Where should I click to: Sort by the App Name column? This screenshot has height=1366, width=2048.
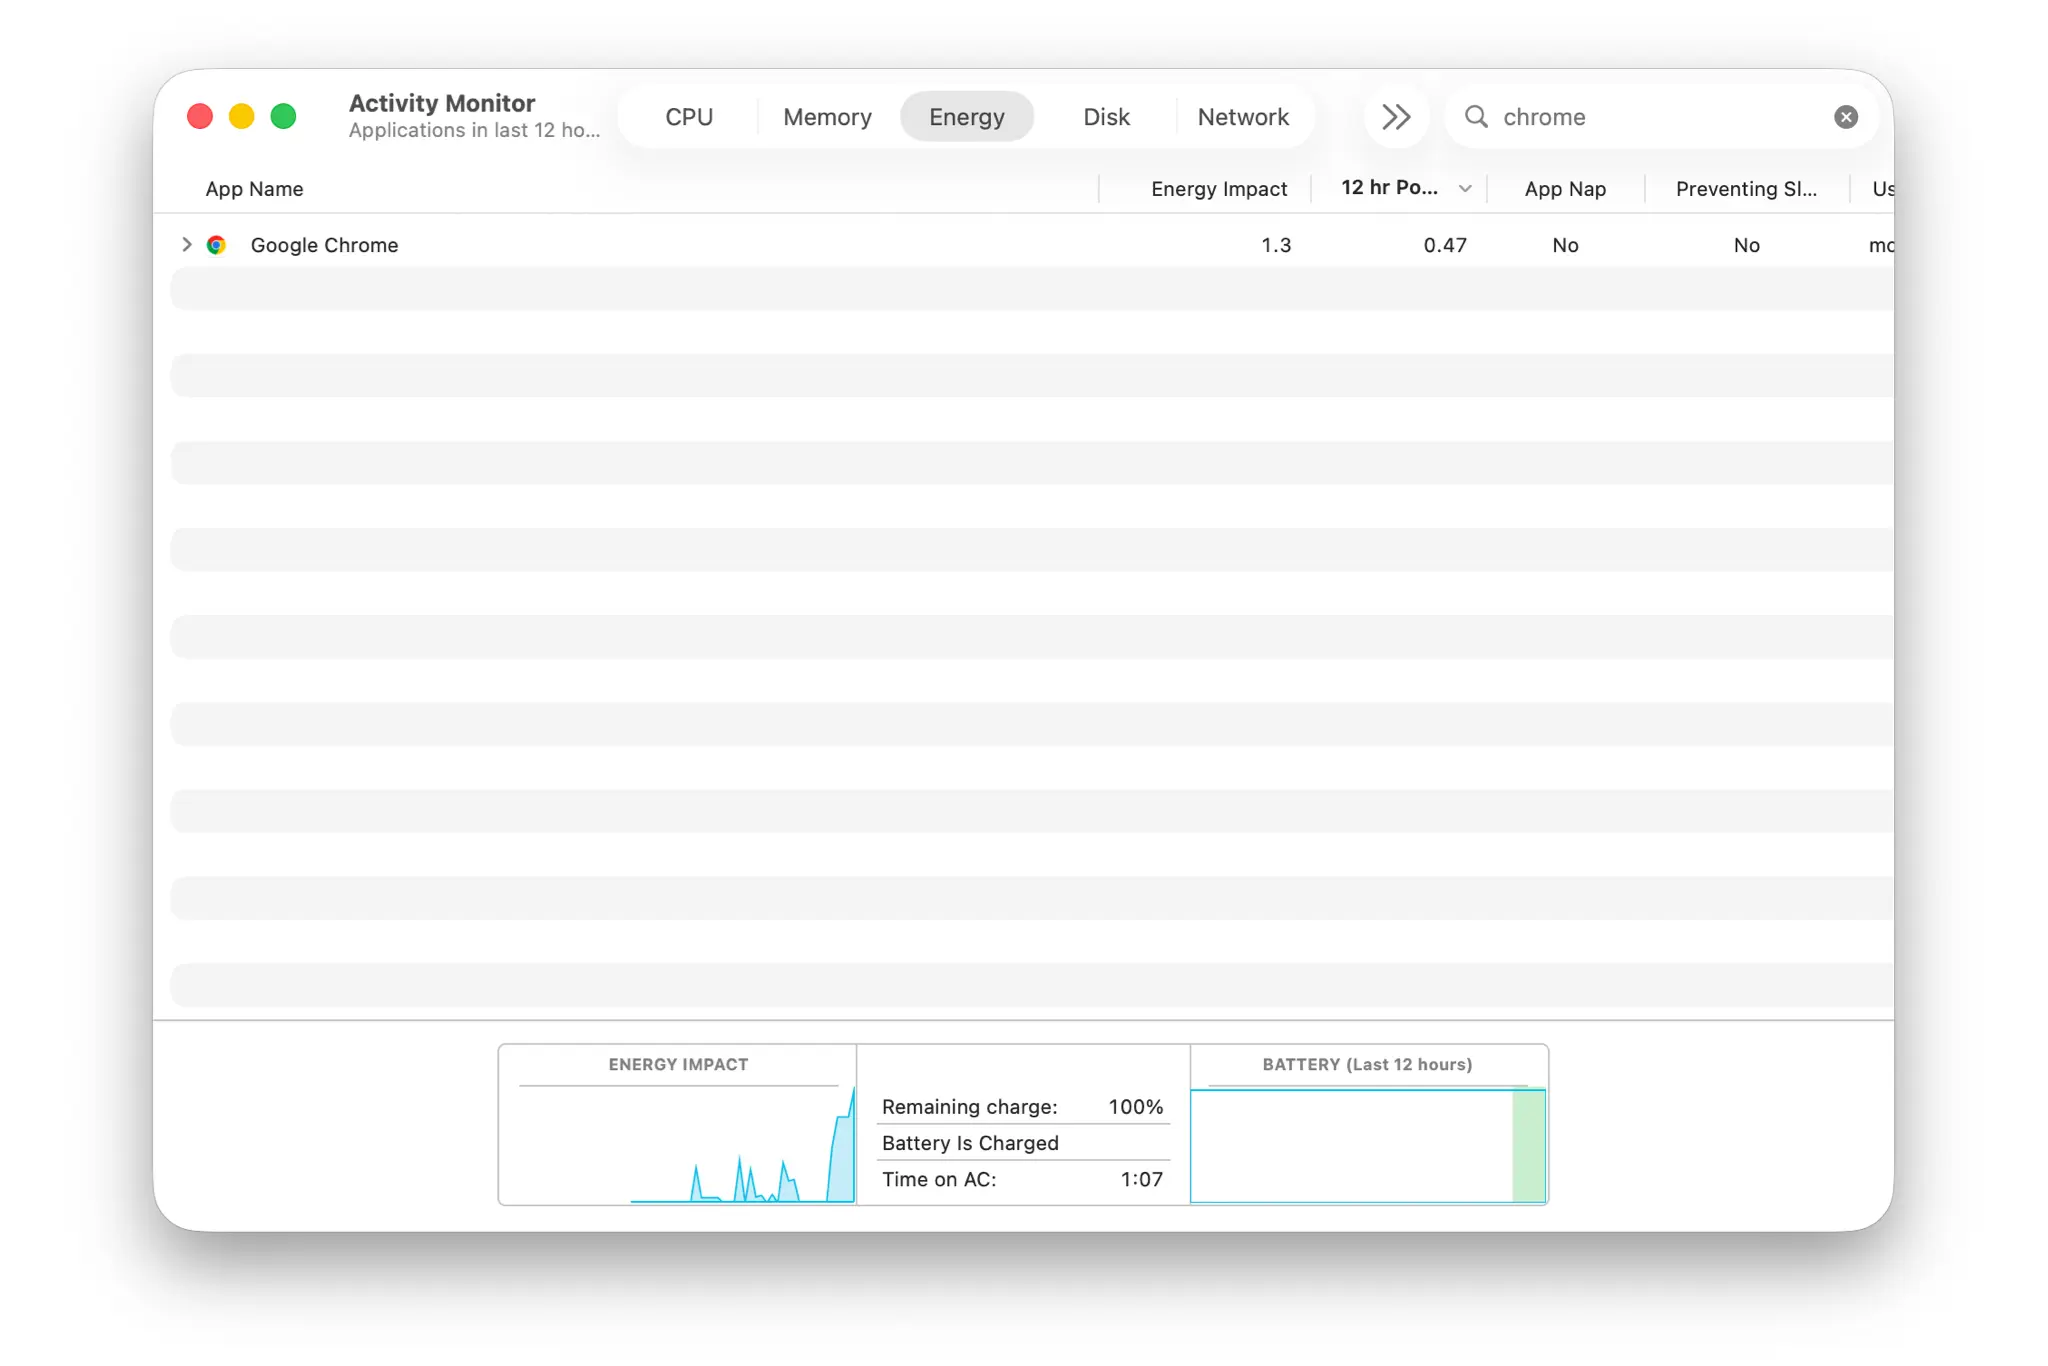pyautogui.click(x=254, y=189)
